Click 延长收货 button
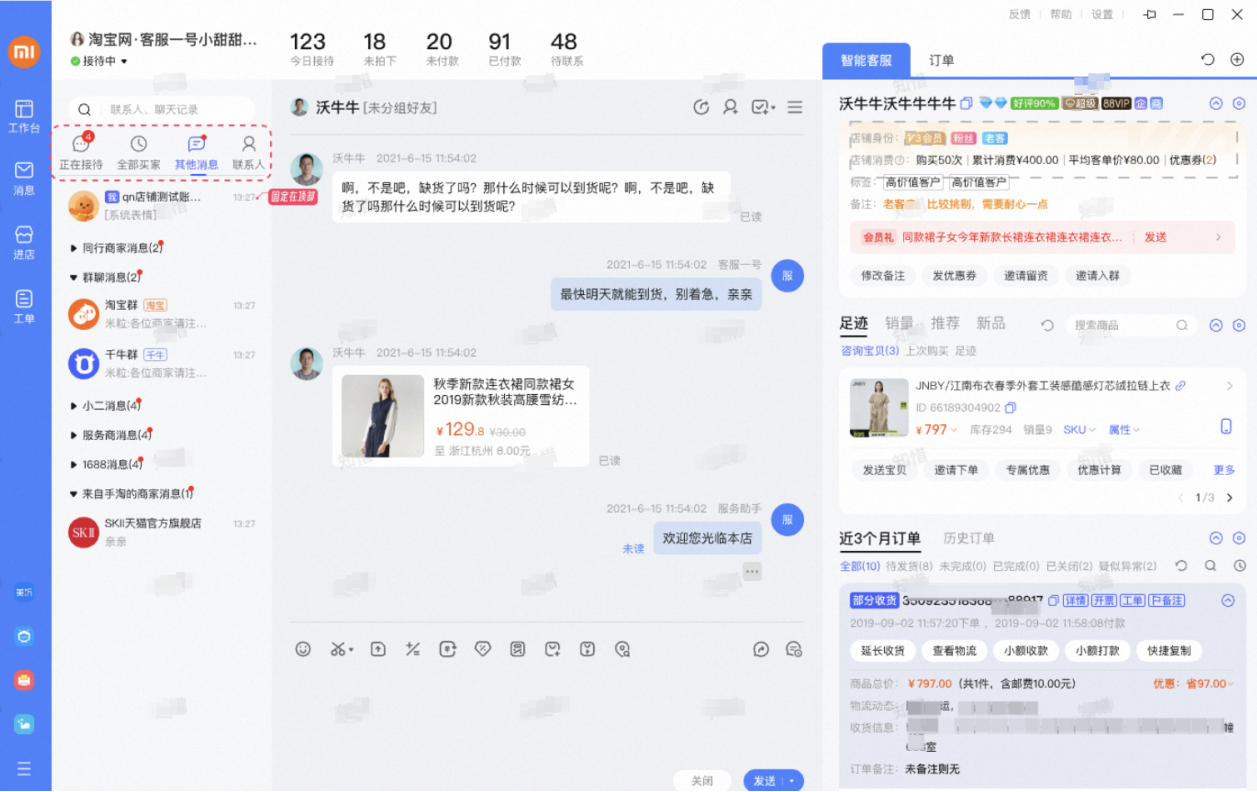The width and height of the screenshot is (1257, 792). point(883,650)
